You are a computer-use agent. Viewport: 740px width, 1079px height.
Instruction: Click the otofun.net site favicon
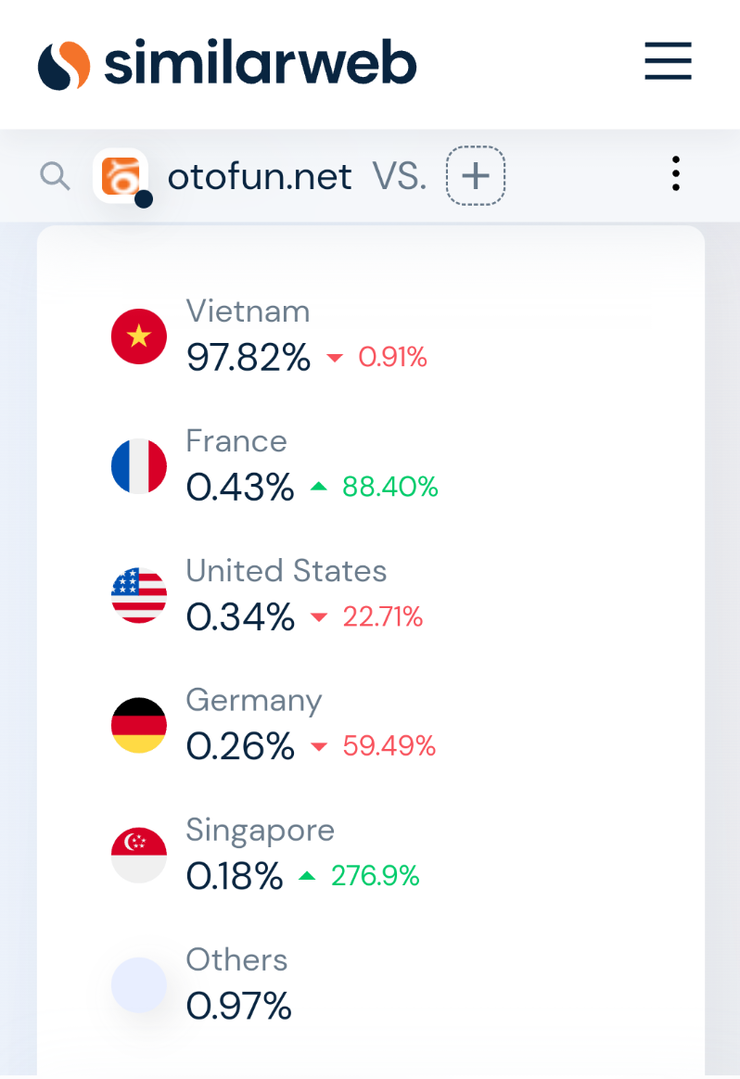pyautogui.click(x=120, y=176)
